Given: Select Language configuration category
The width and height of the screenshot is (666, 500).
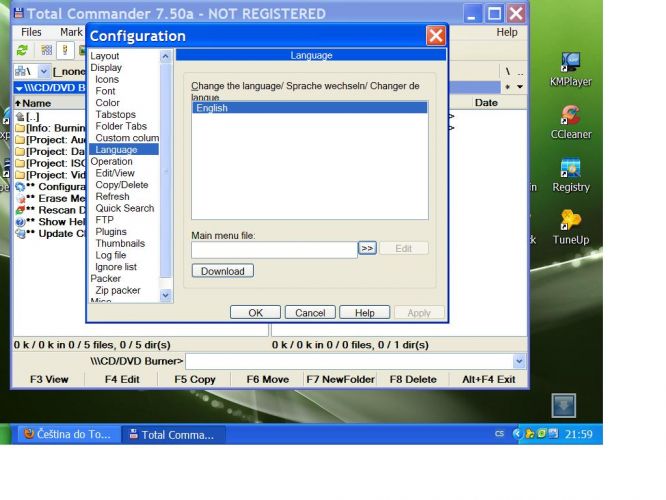Looking at the screenshot, I should 124,150.
